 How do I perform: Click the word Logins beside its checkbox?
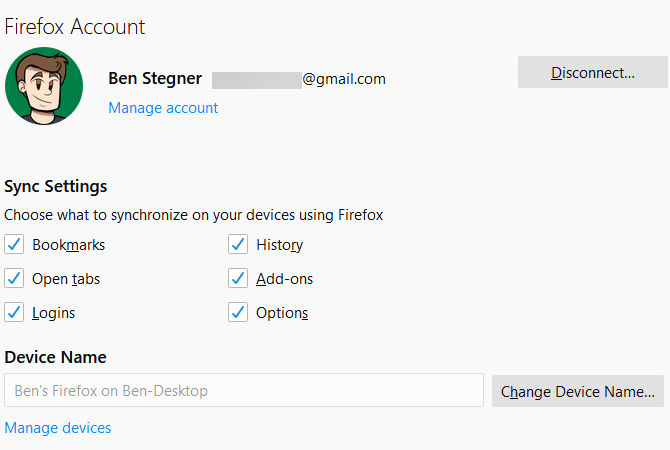point(54,313)
